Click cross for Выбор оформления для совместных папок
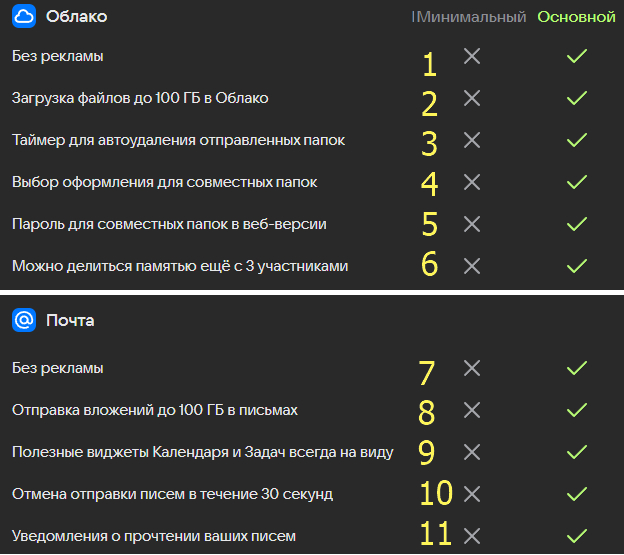Image resolution: width=624 pixels, height=555 pixels. (x=473, y=182)
